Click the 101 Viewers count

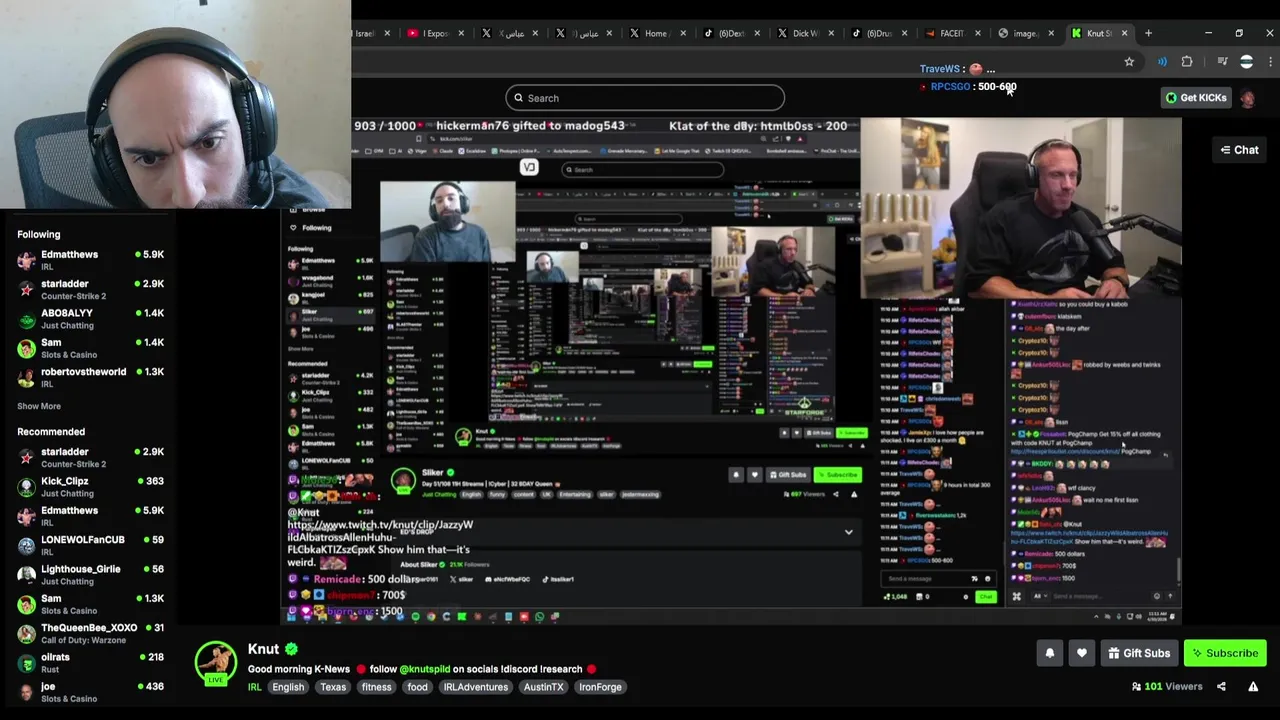[x=1167, y=686]
